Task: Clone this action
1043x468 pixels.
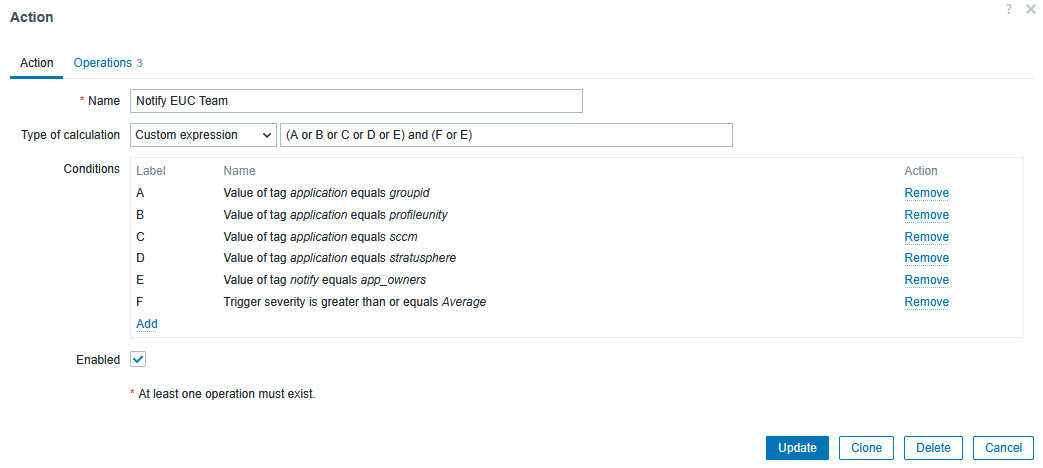Action: (866, 448)
